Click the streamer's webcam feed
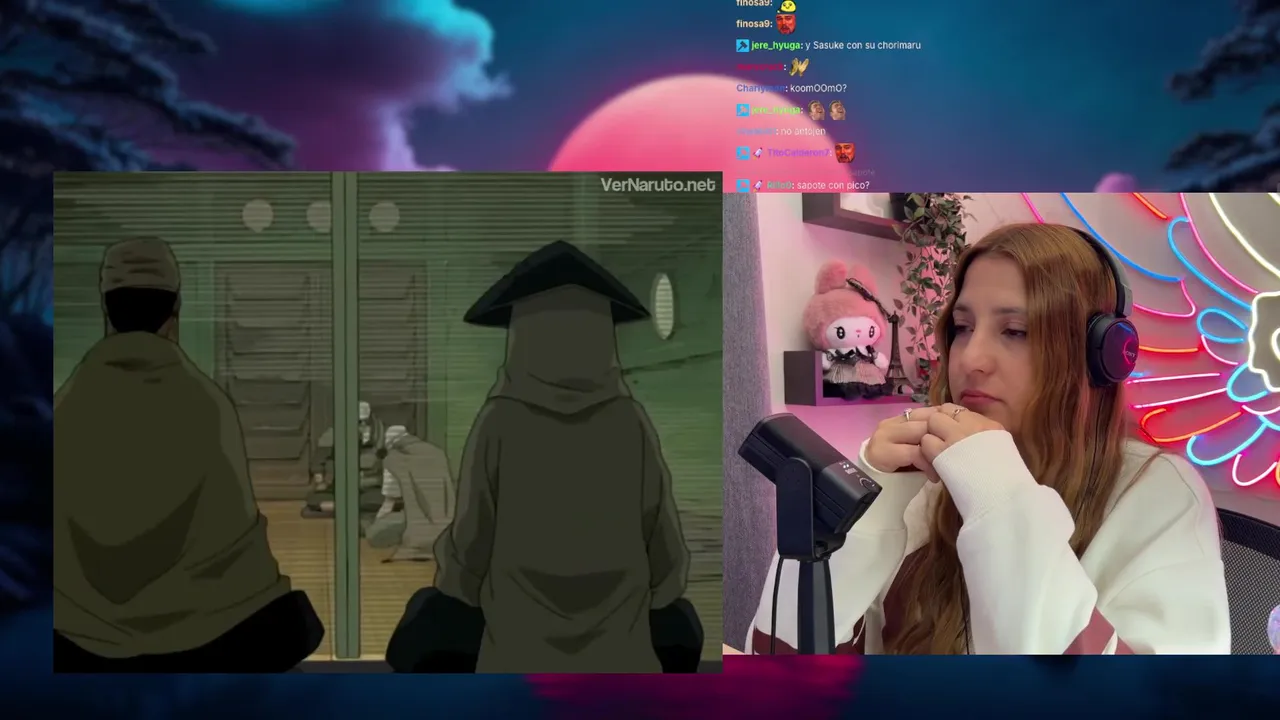1280x720 pixels. click(1001, 424)
